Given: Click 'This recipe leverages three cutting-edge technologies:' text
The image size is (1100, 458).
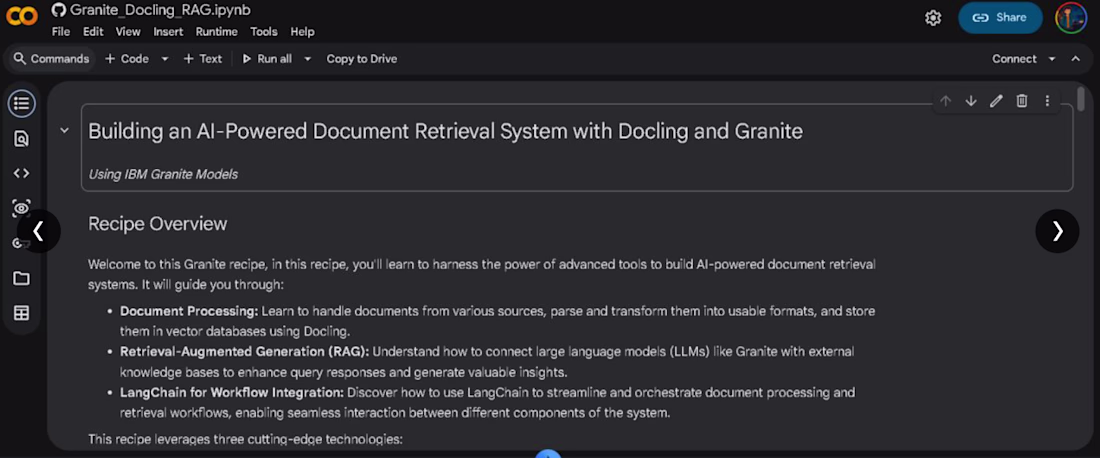Looking at the screenshot, I should tap(245, 439).
